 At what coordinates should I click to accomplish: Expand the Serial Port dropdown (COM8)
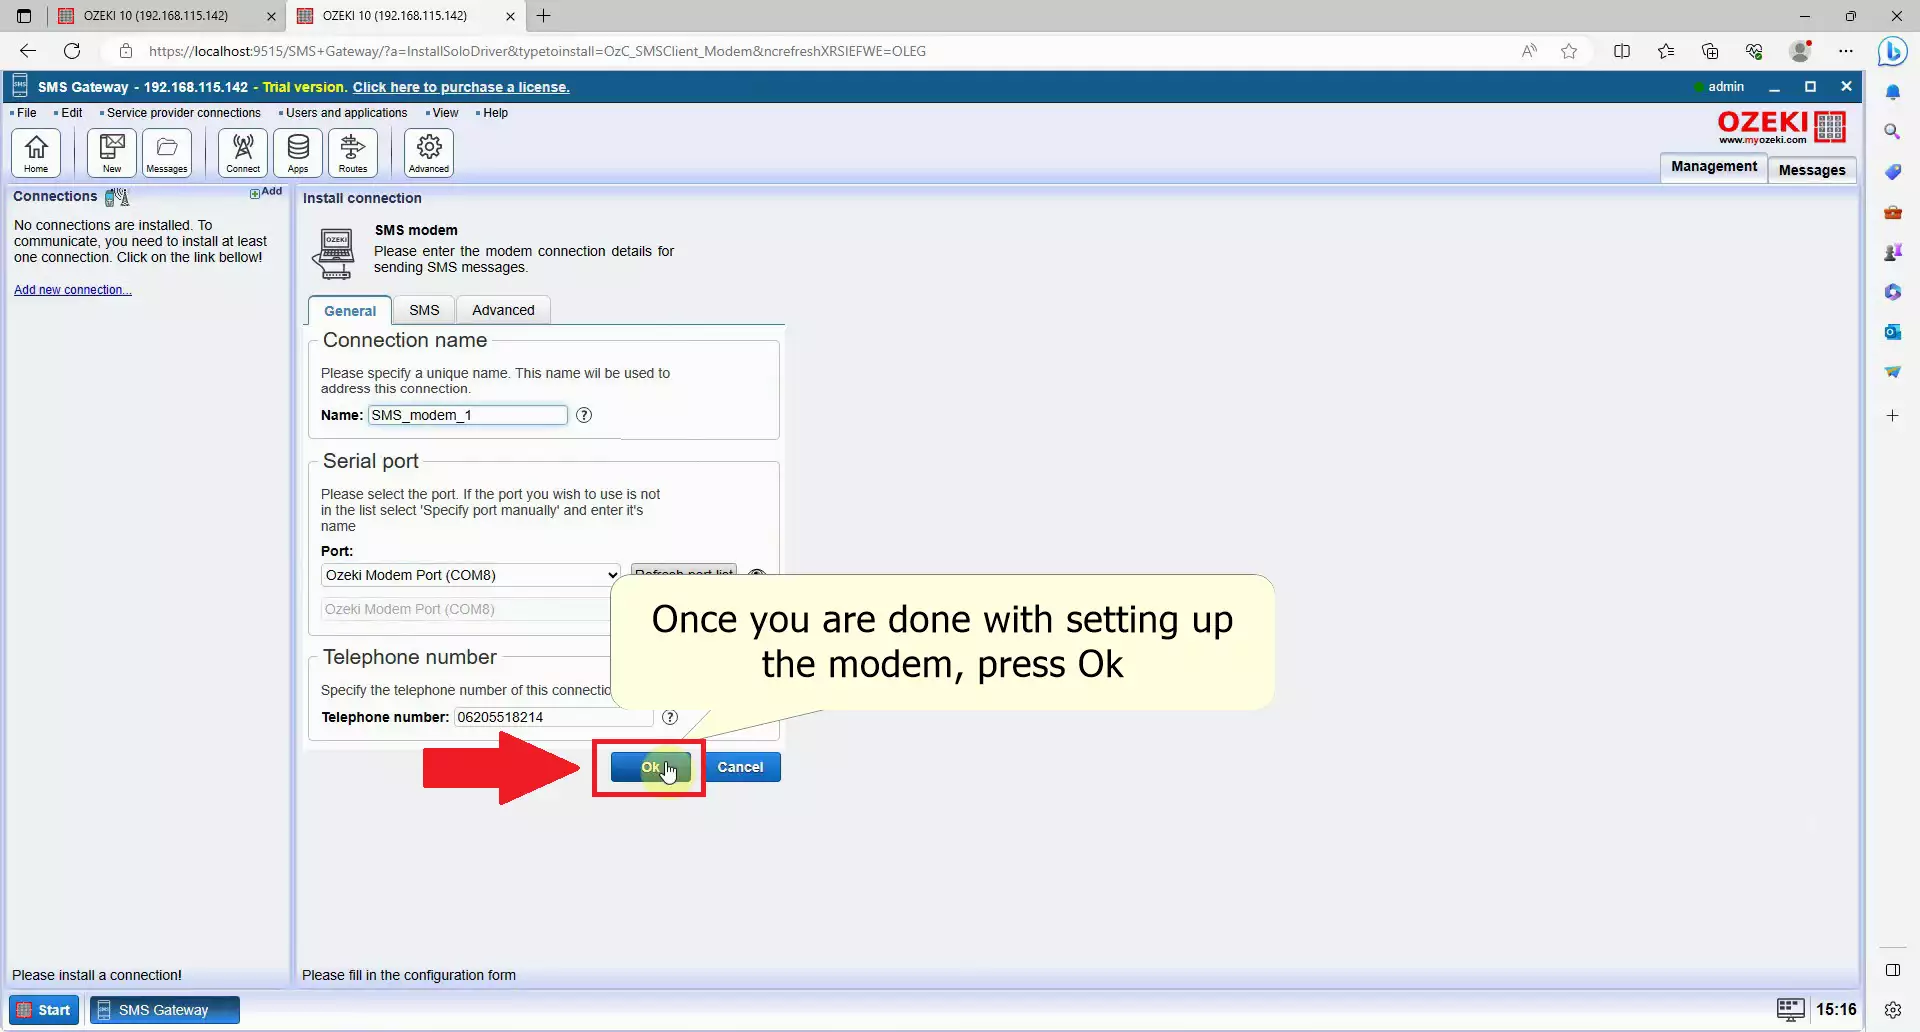coord(470,575)
